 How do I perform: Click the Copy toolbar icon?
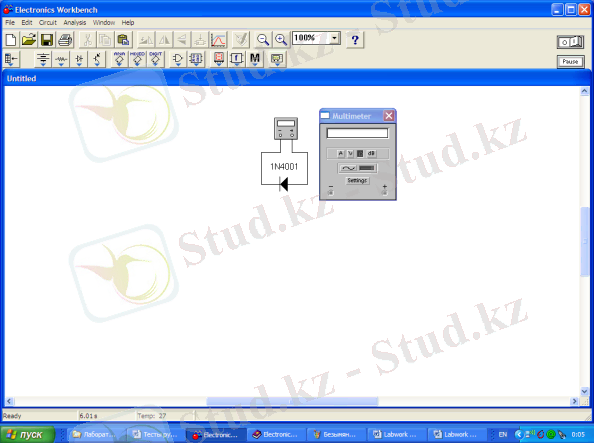[x=105, y=39]
